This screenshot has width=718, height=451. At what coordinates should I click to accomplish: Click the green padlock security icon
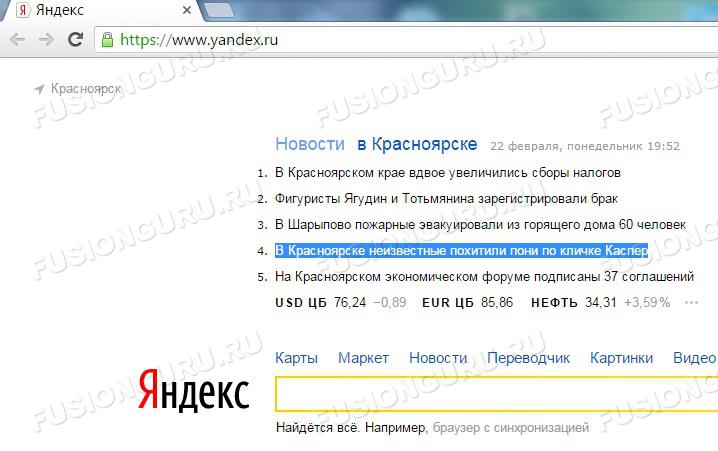coord(107,40)
